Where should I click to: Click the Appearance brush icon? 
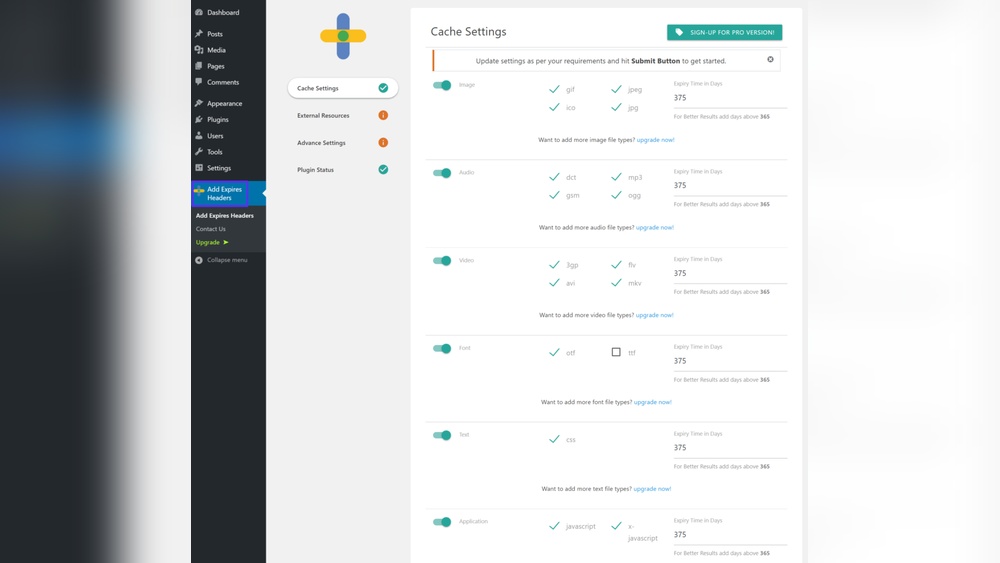point(199,103)
